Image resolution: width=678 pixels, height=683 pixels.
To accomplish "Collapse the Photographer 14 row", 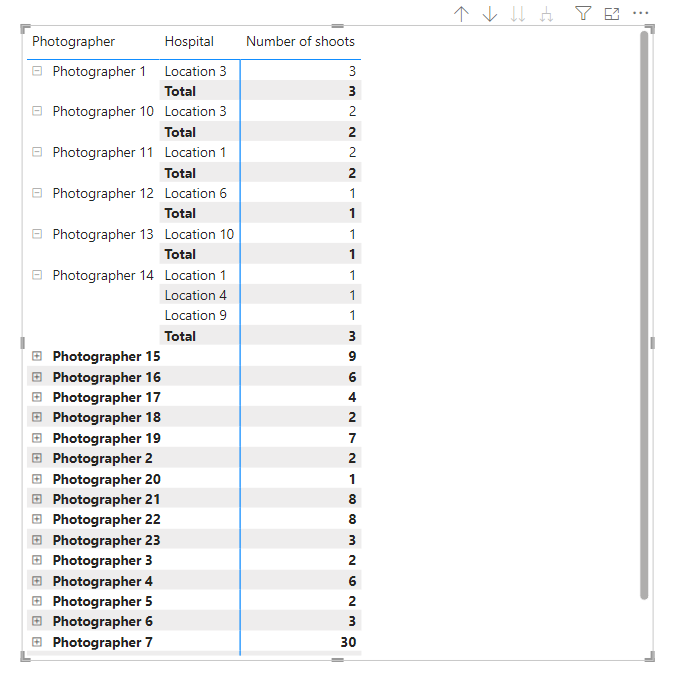I will coord(37,275).
